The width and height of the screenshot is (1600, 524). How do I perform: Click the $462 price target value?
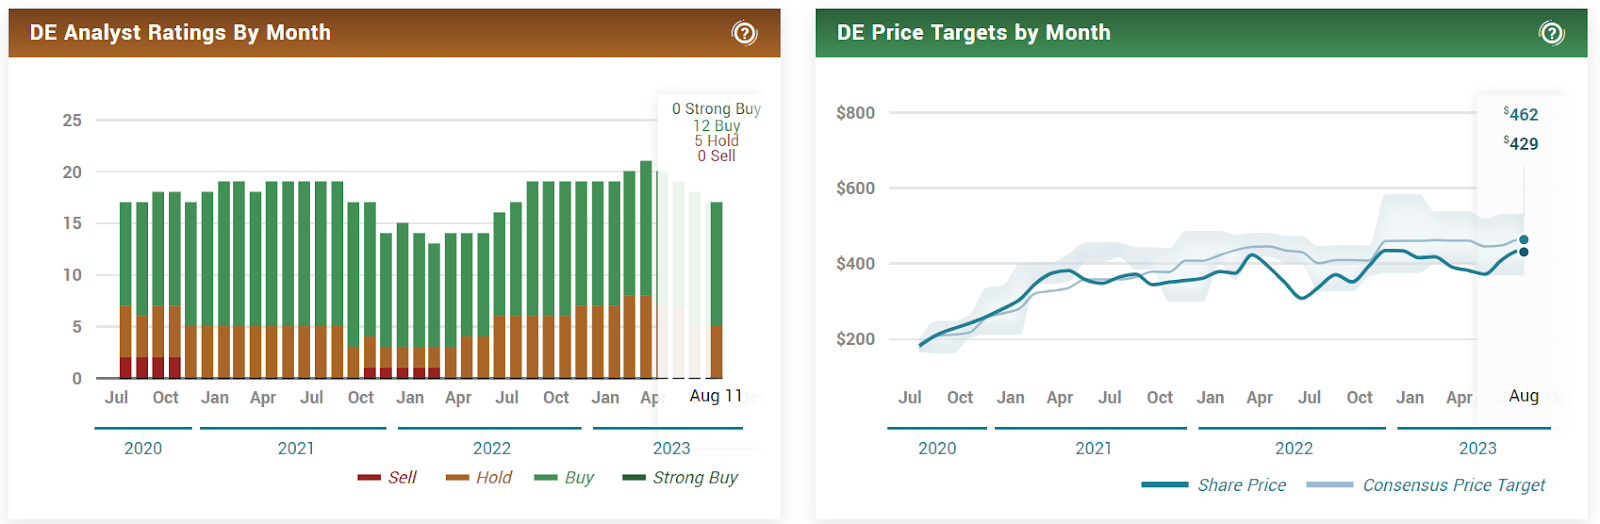1521,115
